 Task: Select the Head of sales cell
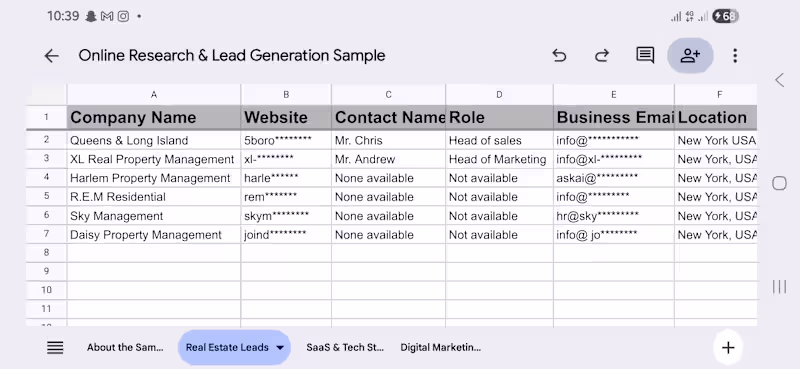[x=499, y=140]
